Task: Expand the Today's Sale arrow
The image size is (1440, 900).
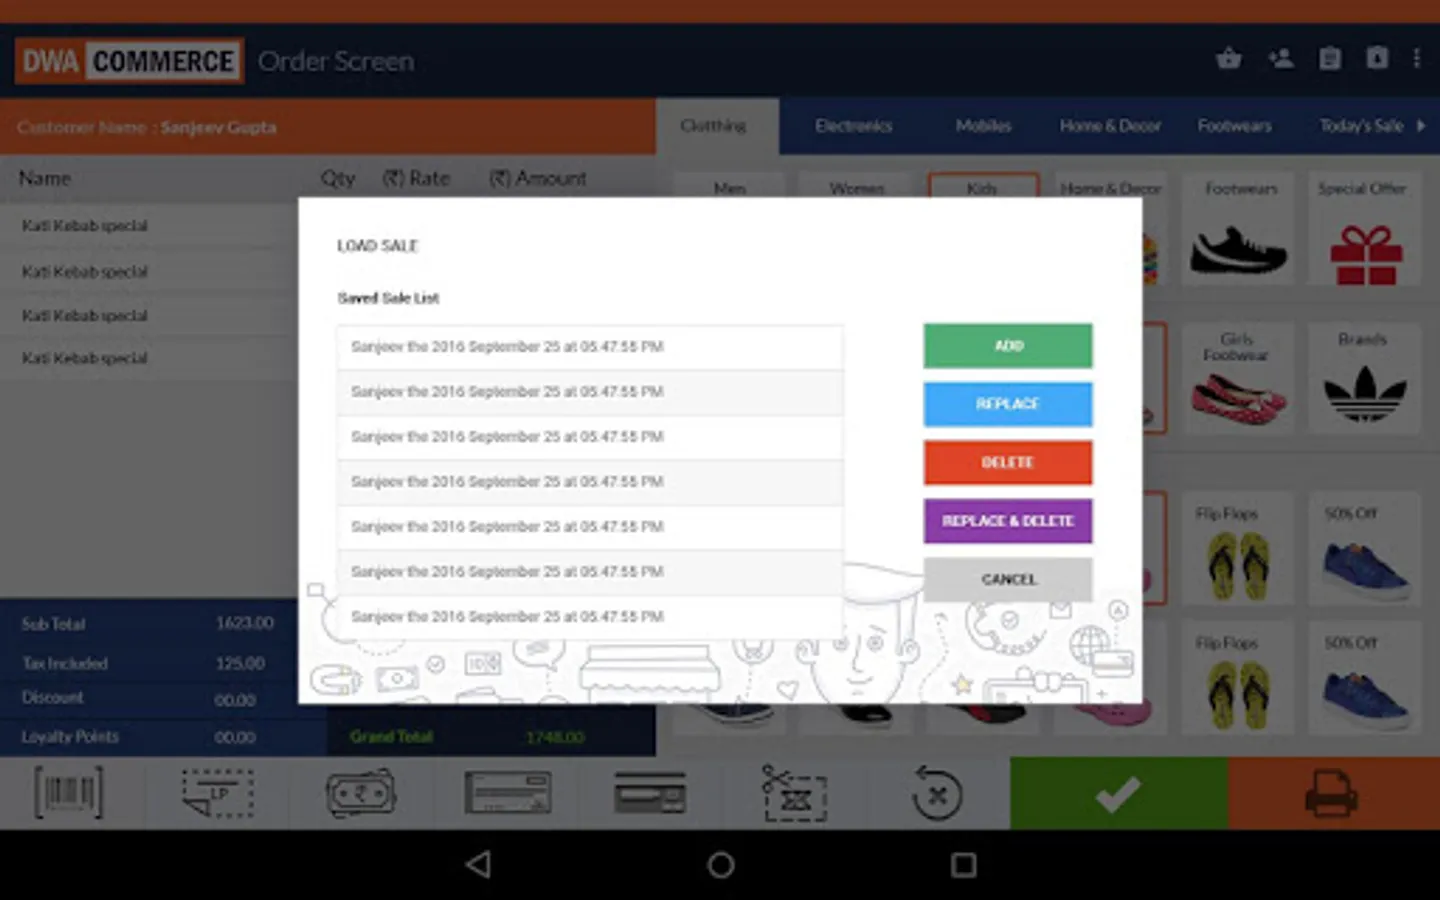Action: 1422,126
